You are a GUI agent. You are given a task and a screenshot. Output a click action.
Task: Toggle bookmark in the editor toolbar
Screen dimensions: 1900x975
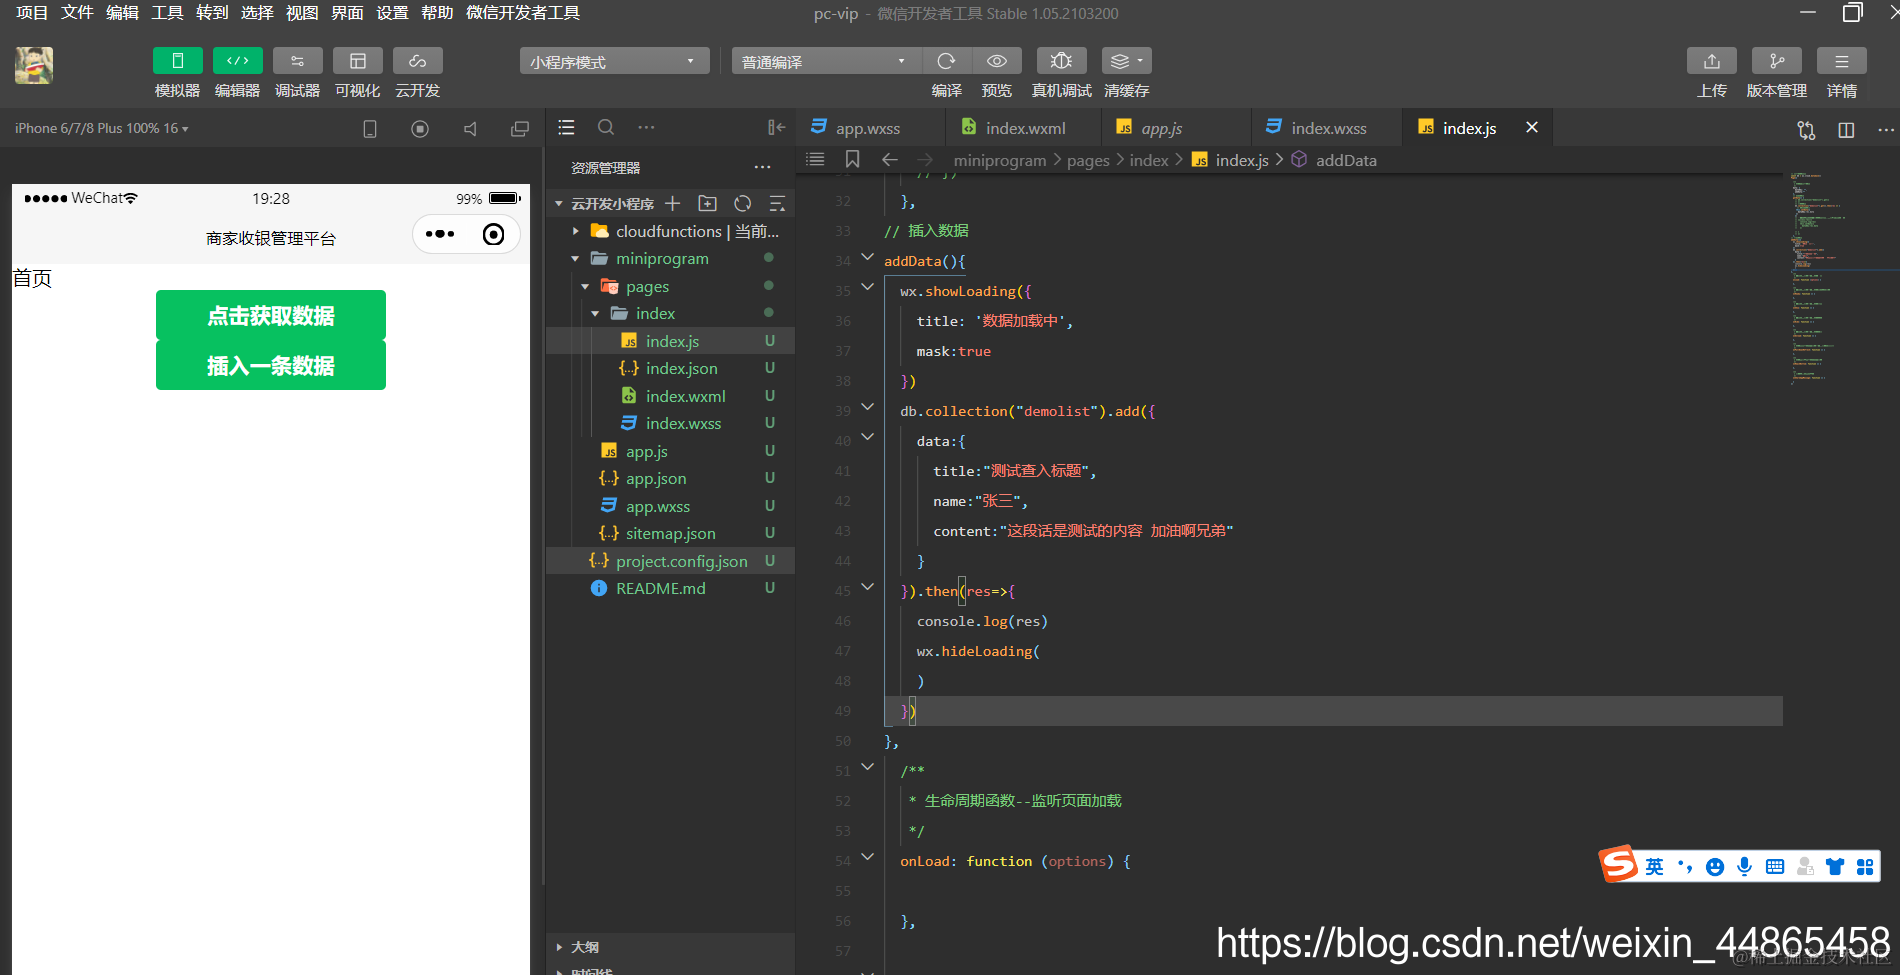[853, 159]
